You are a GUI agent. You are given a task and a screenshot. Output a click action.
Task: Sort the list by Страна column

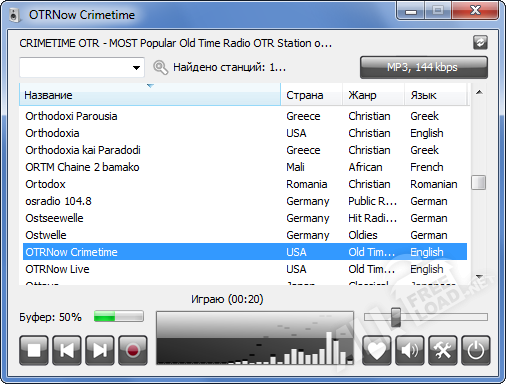tap(312, 95)
